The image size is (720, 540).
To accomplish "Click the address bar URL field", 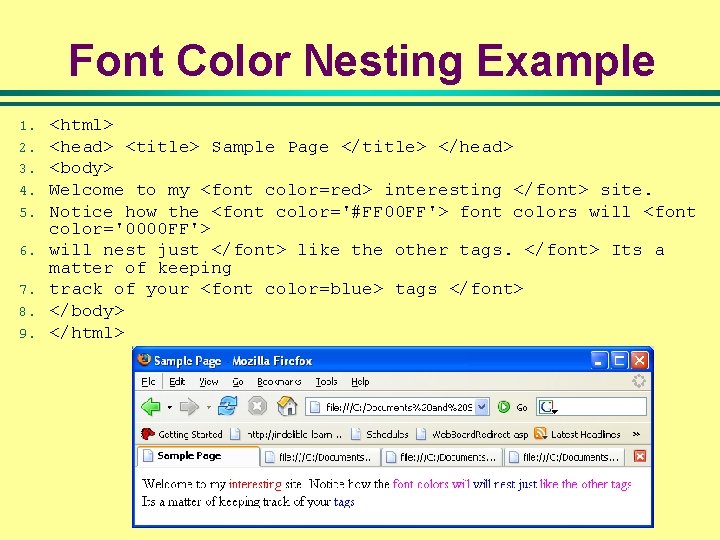I will click(x=399, y=407).
